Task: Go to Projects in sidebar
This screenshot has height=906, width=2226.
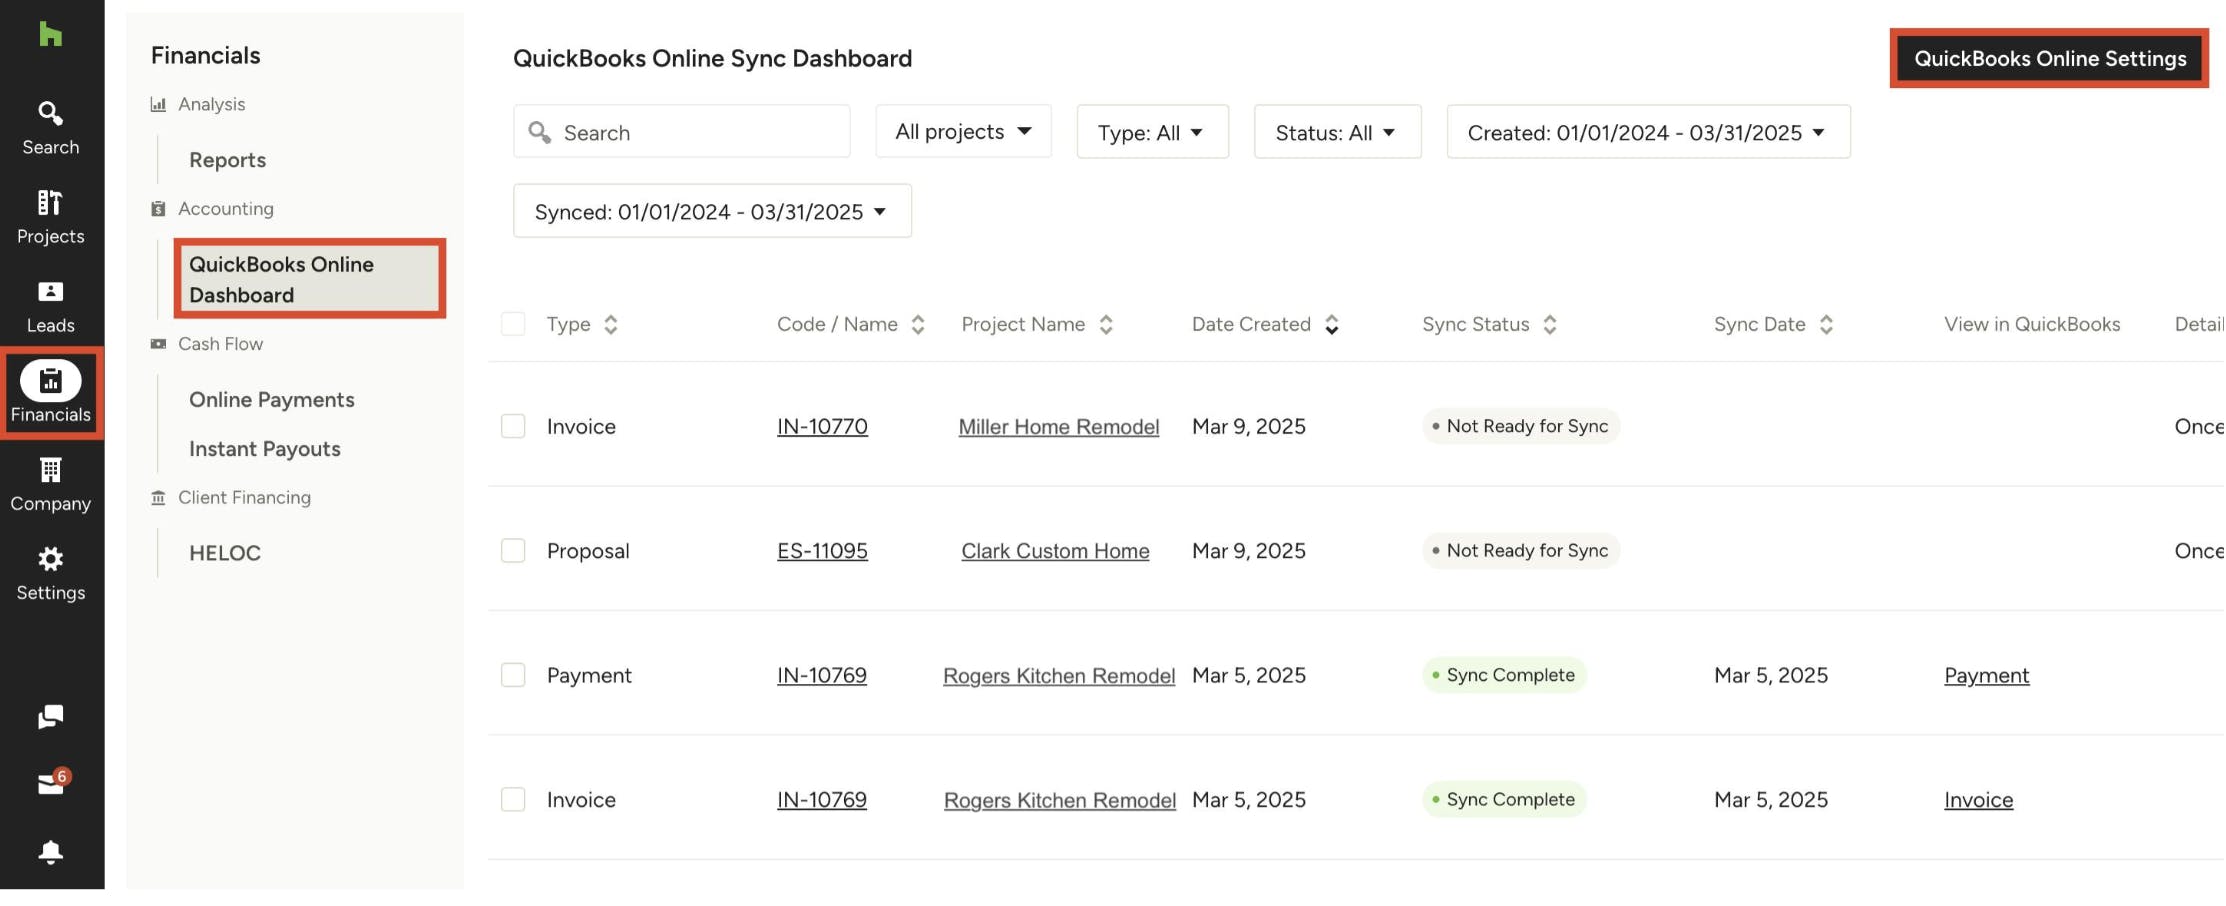Action: pyautogui.click(x=50, y=216)
